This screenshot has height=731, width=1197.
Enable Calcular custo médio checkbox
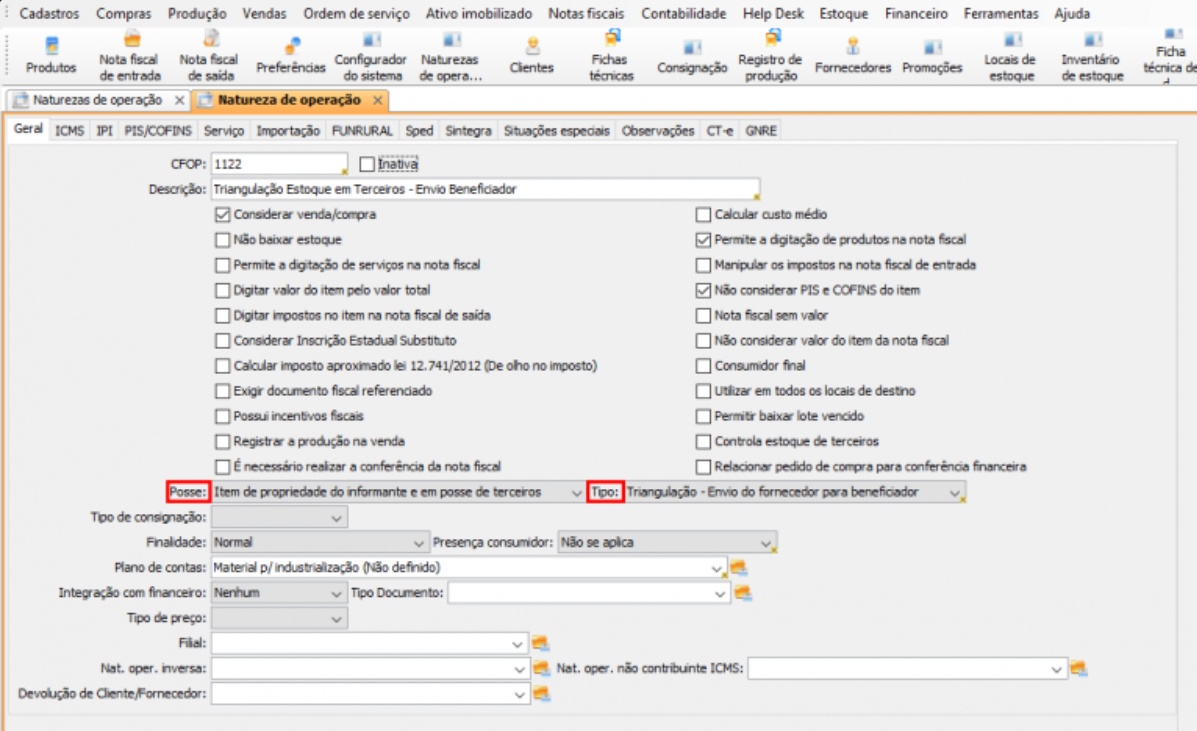click(704, 215)
